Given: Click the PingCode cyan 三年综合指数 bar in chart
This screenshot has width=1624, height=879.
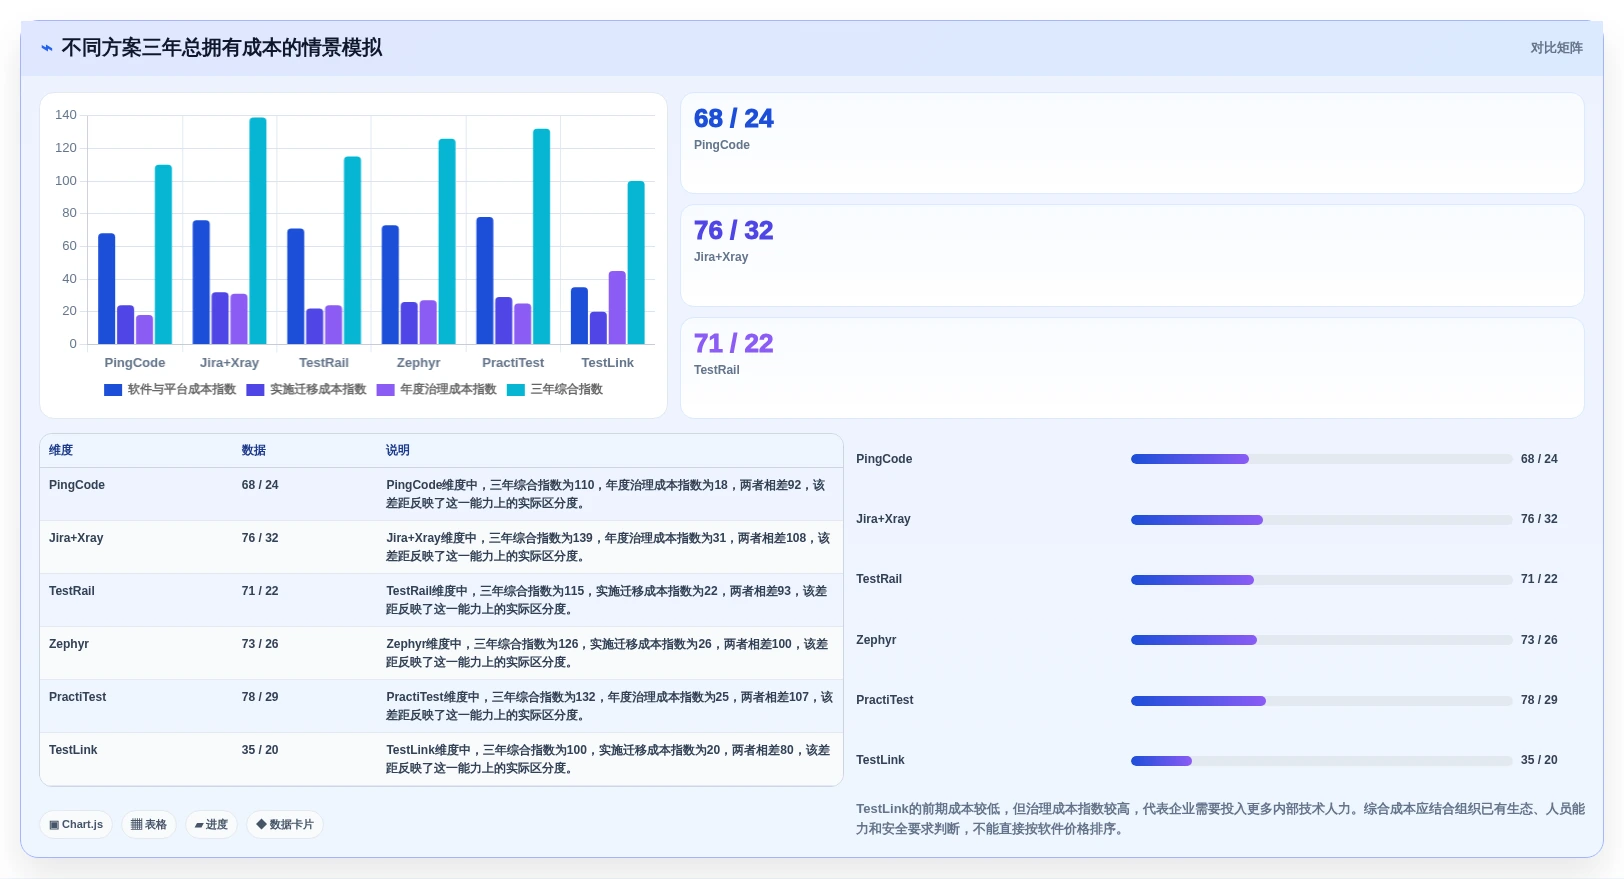Looking at the screenshot, I should click(163, 255).
